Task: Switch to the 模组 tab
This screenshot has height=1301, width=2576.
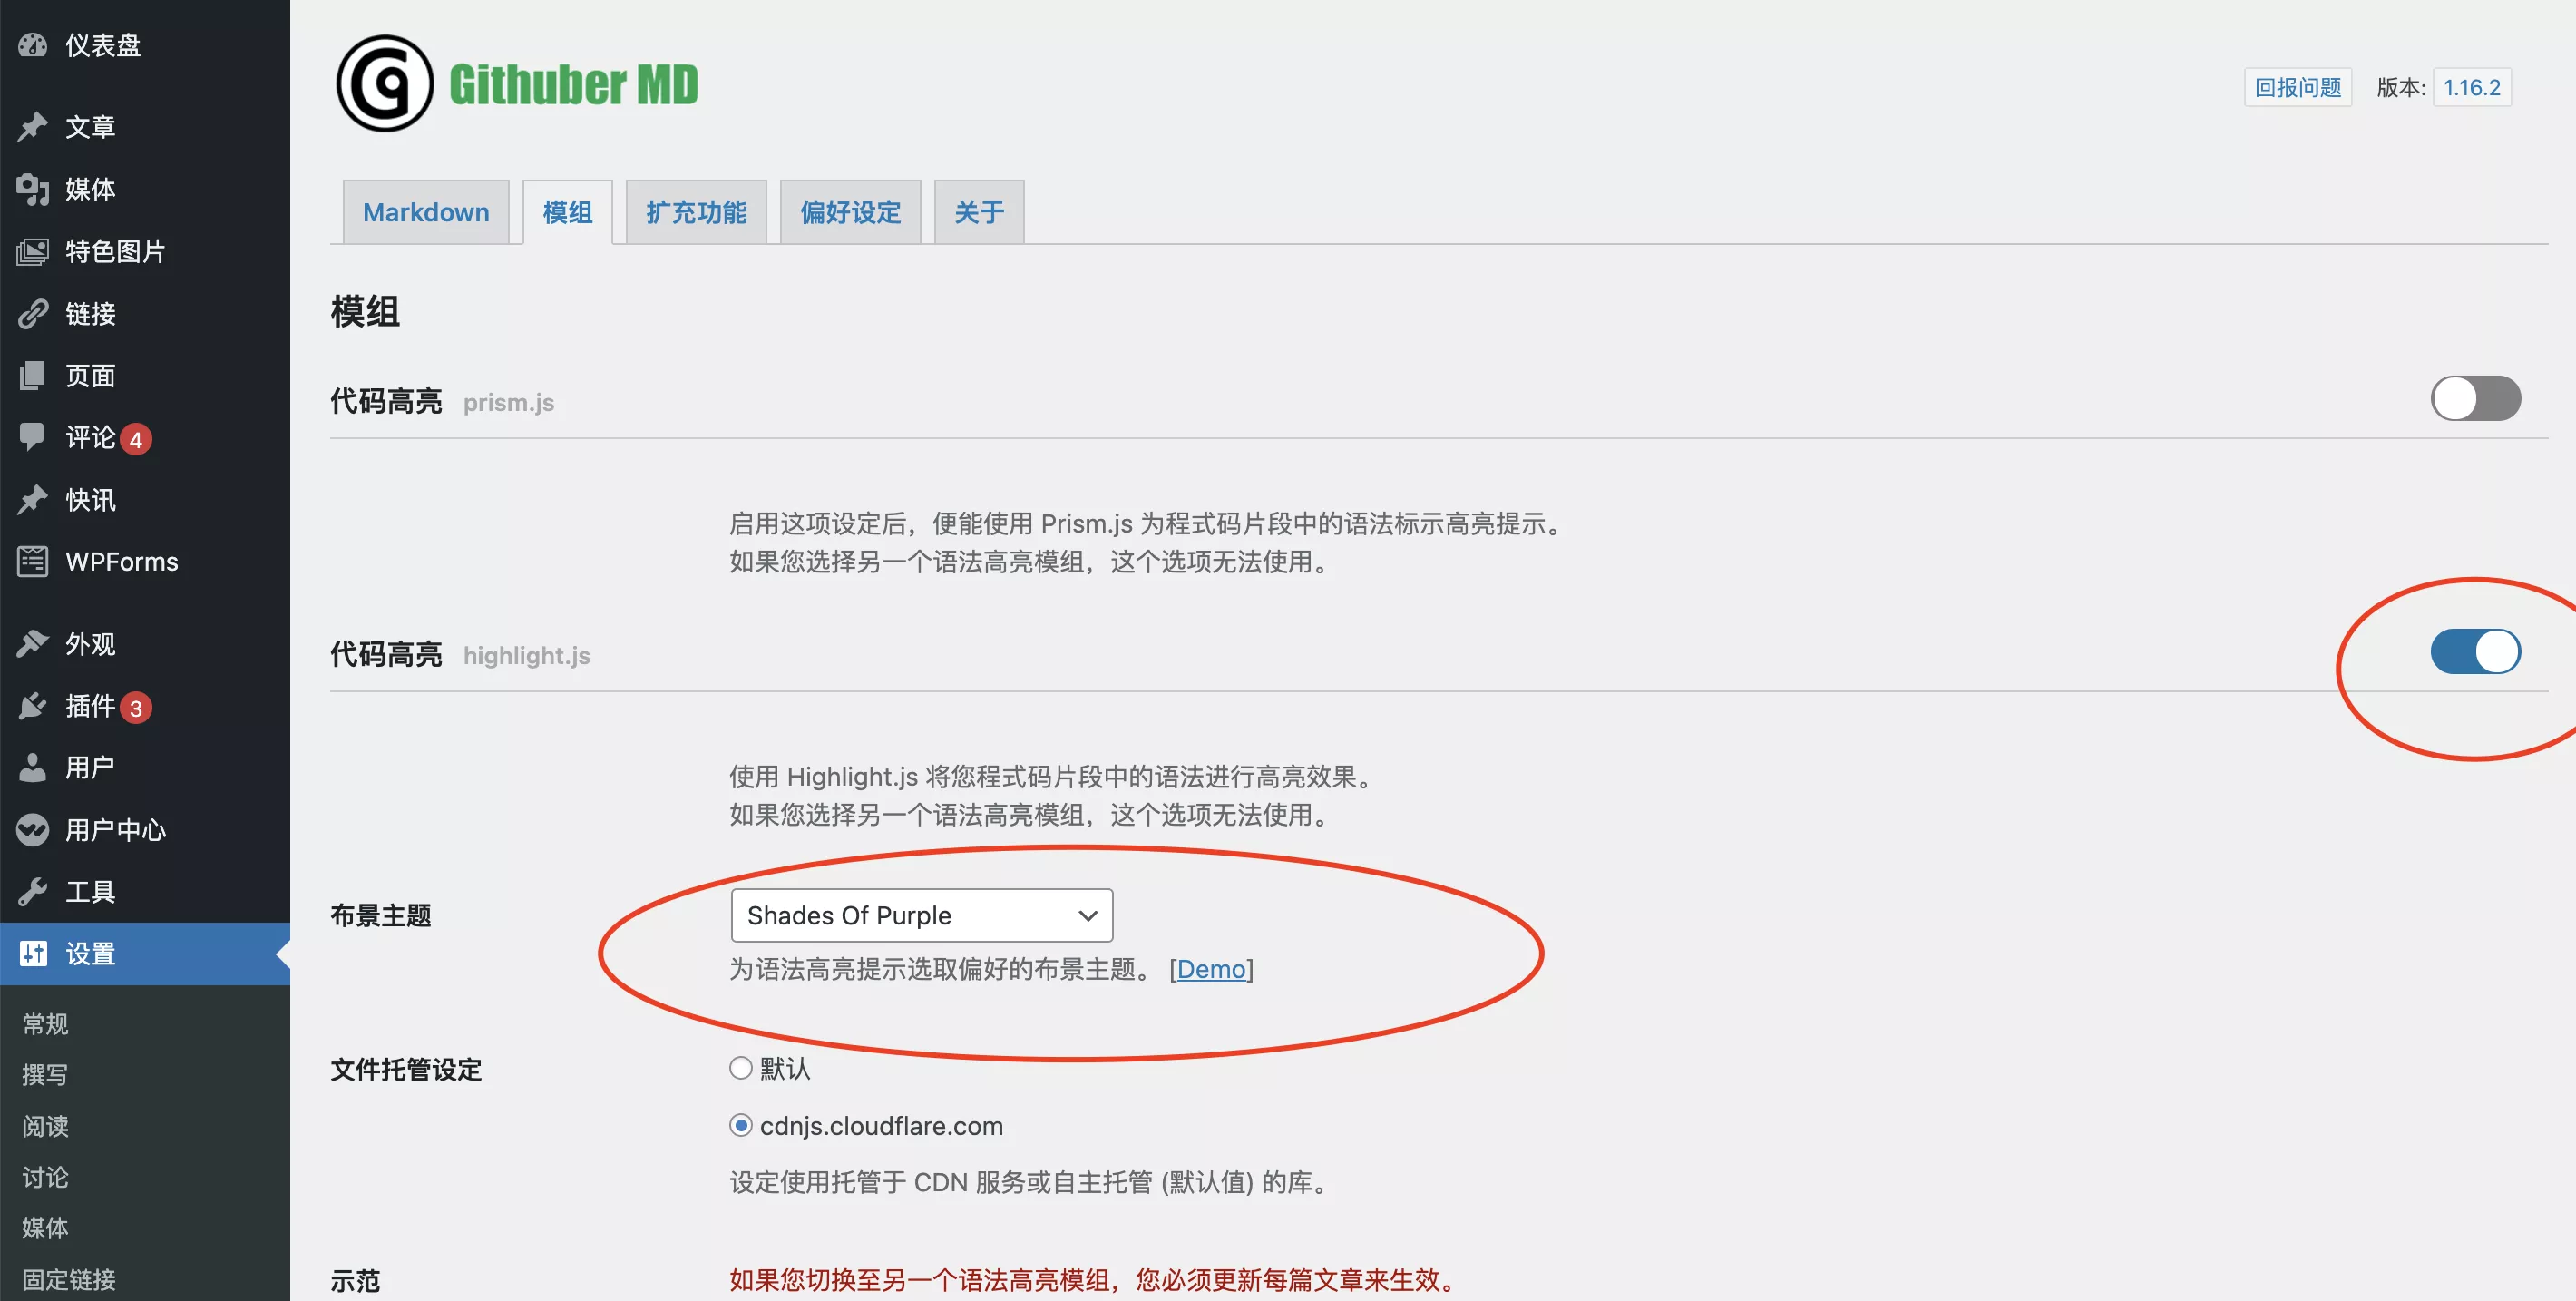Action: pyautogui.click(x=567, y=212)
